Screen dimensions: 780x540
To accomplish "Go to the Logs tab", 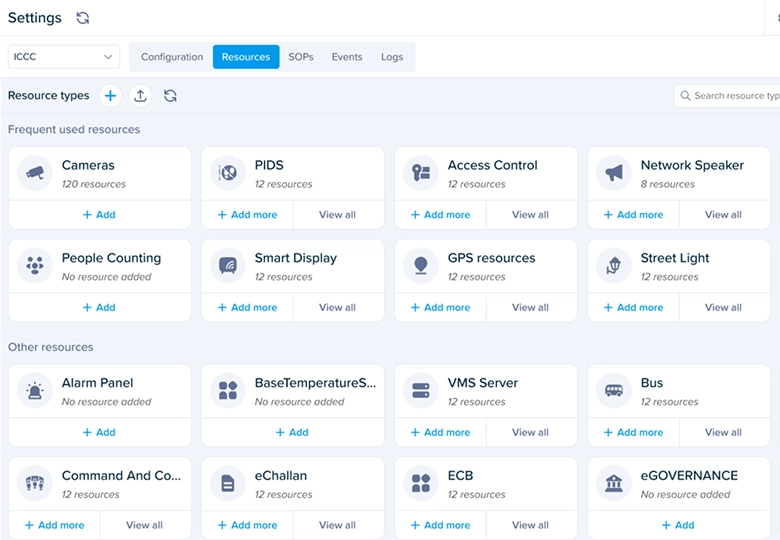I will point(392,57).
